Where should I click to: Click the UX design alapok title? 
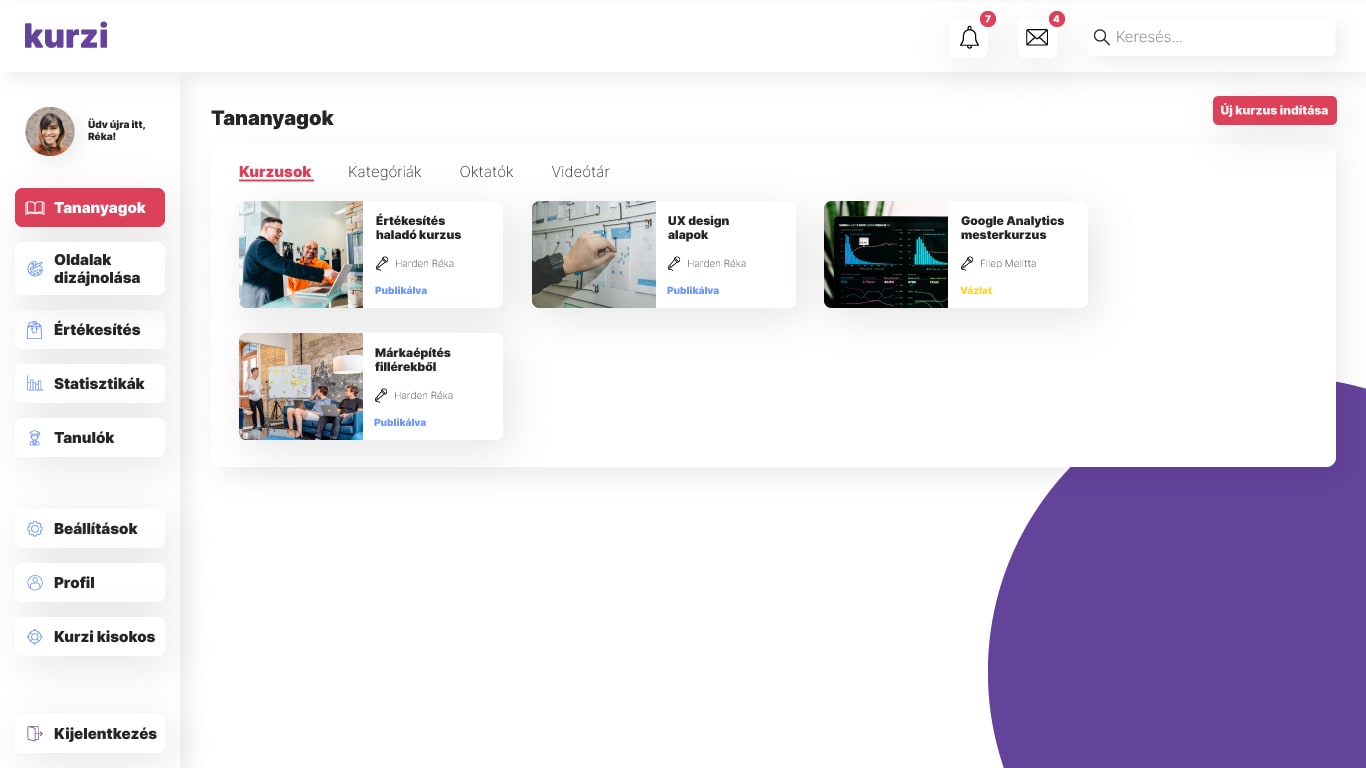(698, 228)
